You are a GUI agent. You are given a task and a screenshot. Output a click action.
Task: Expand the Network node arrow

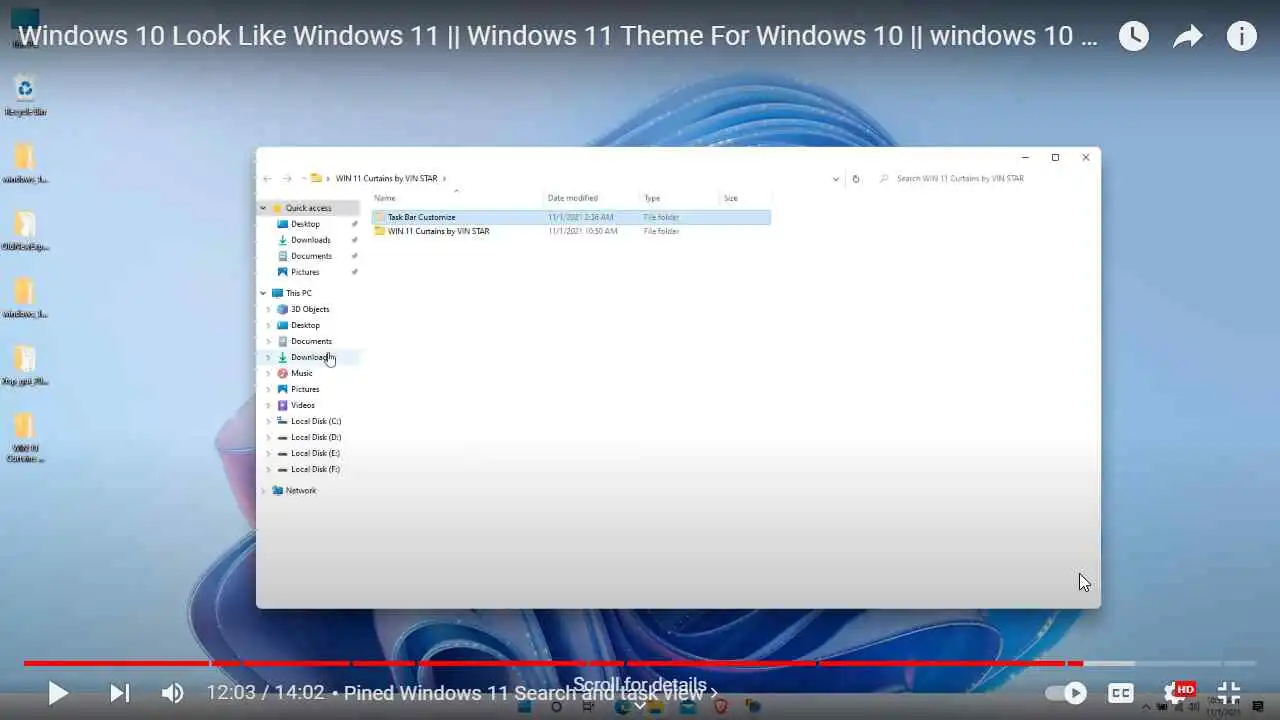263,491
